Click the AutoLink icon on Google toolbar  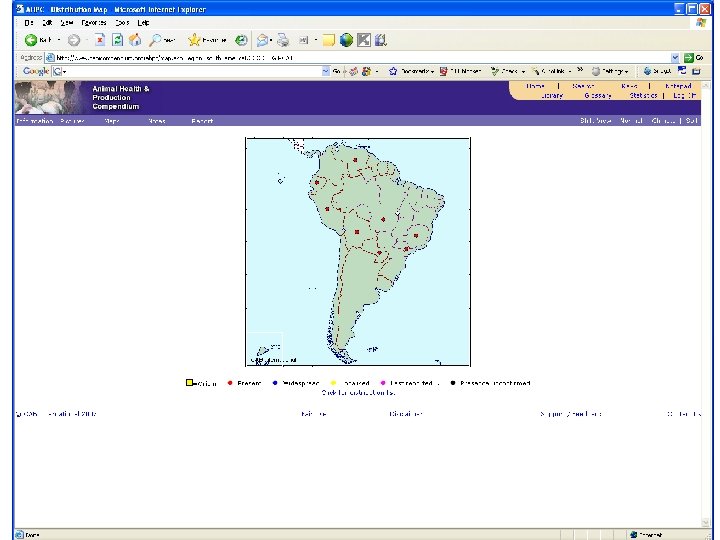click(535, 71)
